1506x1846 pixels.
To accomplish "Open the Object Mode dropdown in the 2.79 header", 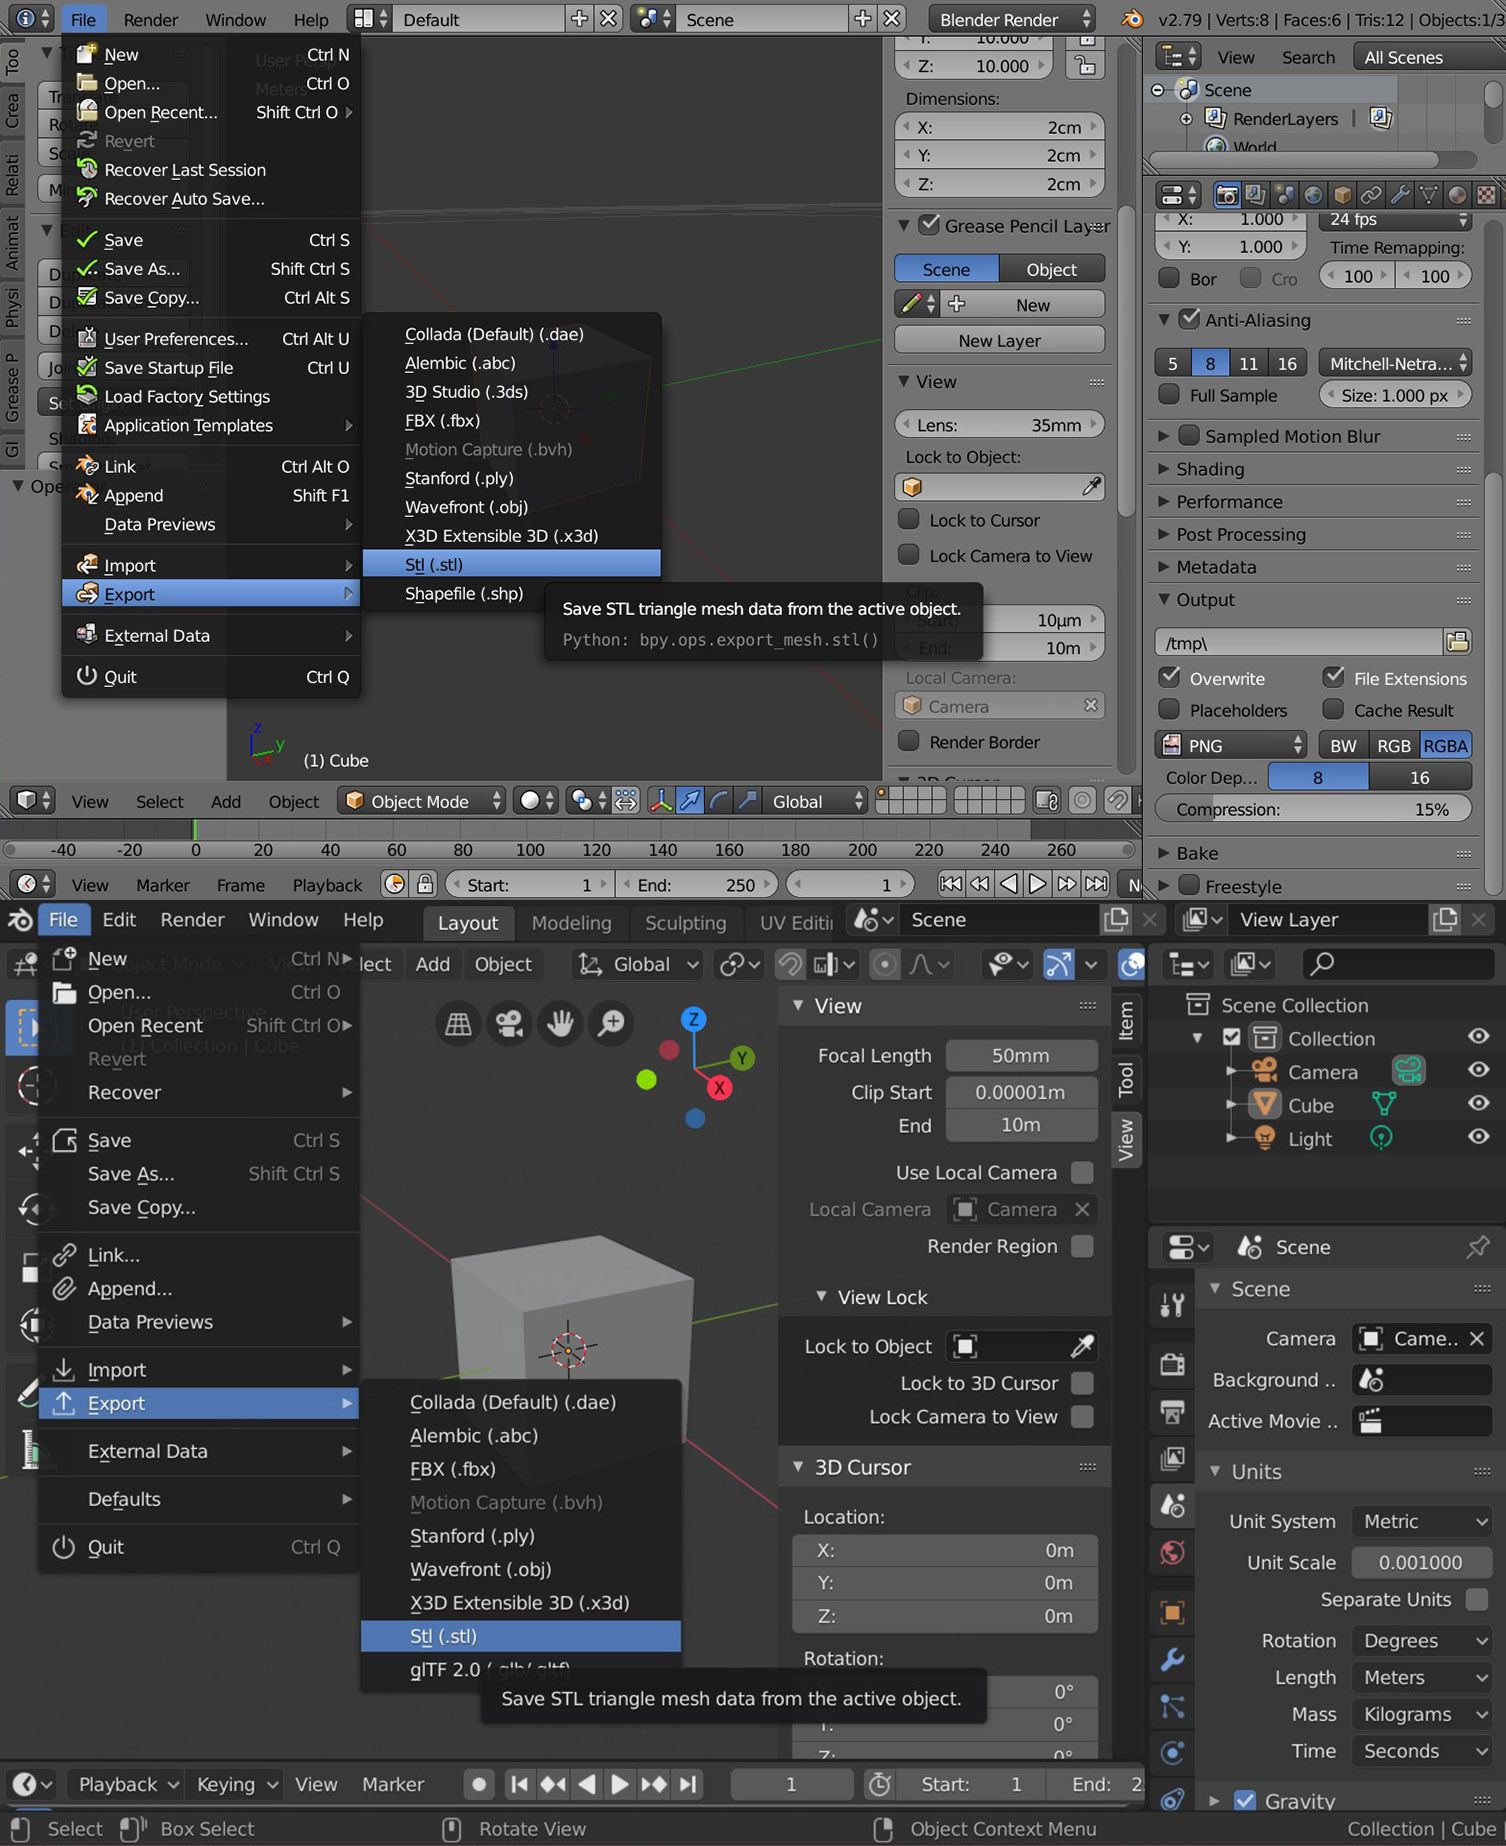I will click(421, 801).
